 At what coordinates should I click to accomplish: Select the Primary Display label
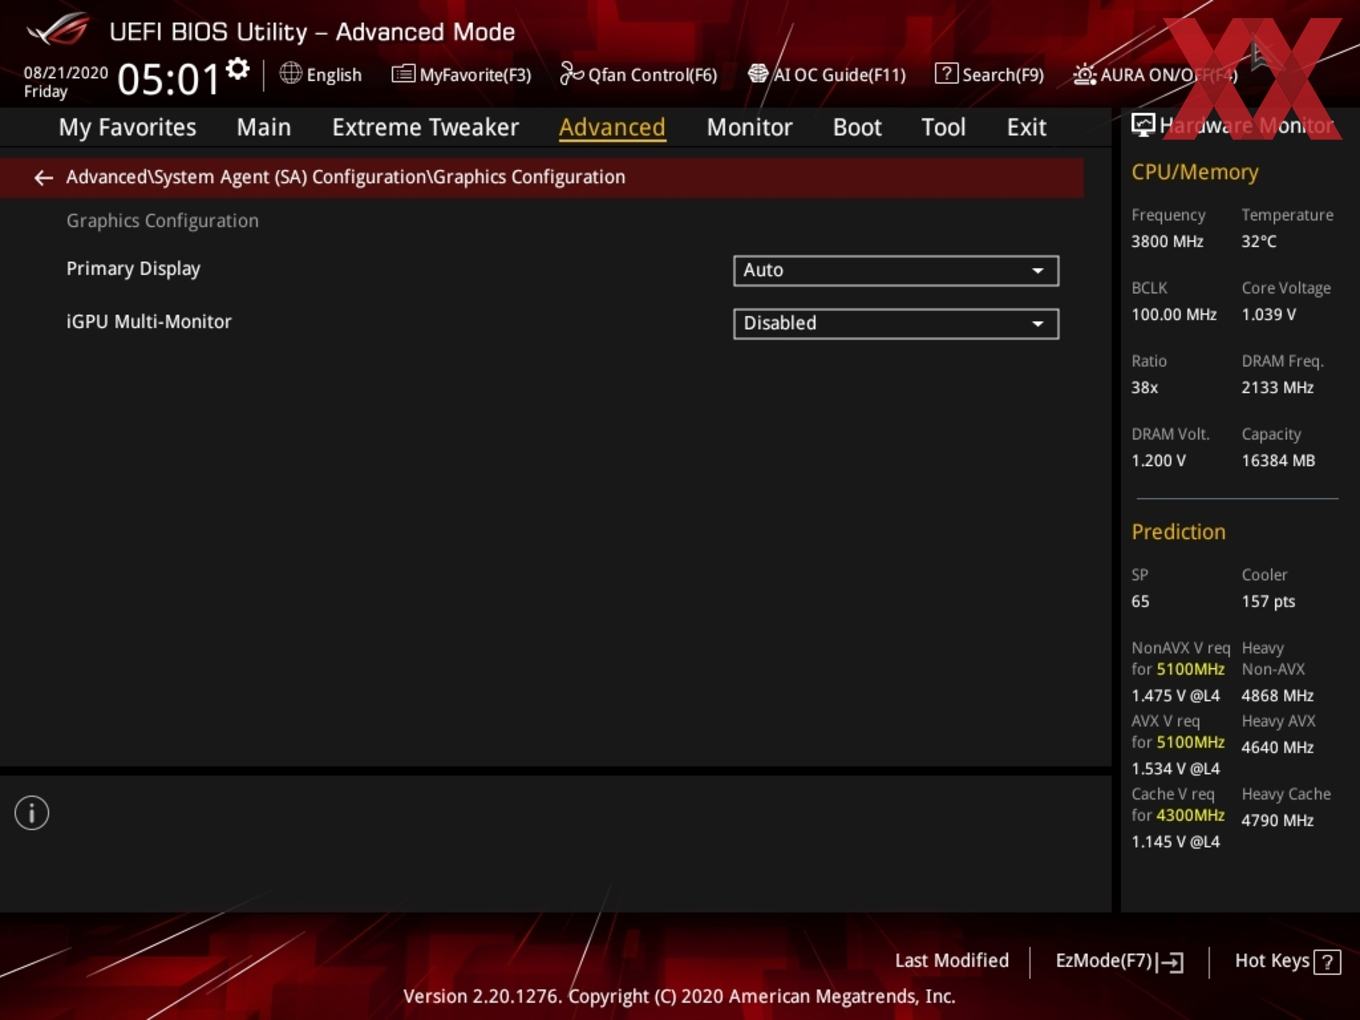tap(133, 269)
